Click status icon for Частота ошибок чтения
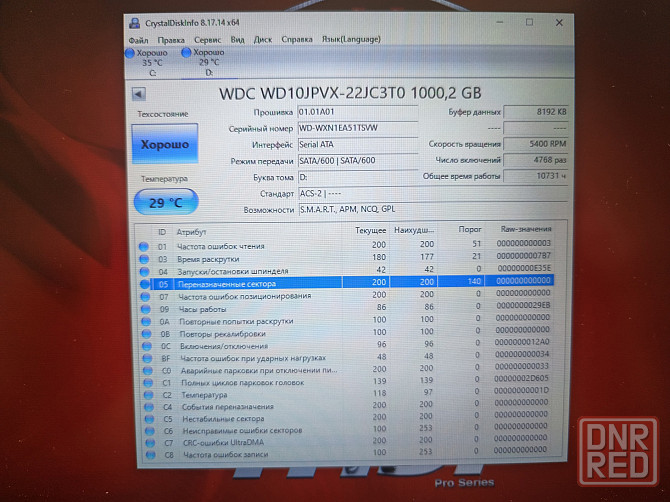The image size is (670, 502). 144,247
